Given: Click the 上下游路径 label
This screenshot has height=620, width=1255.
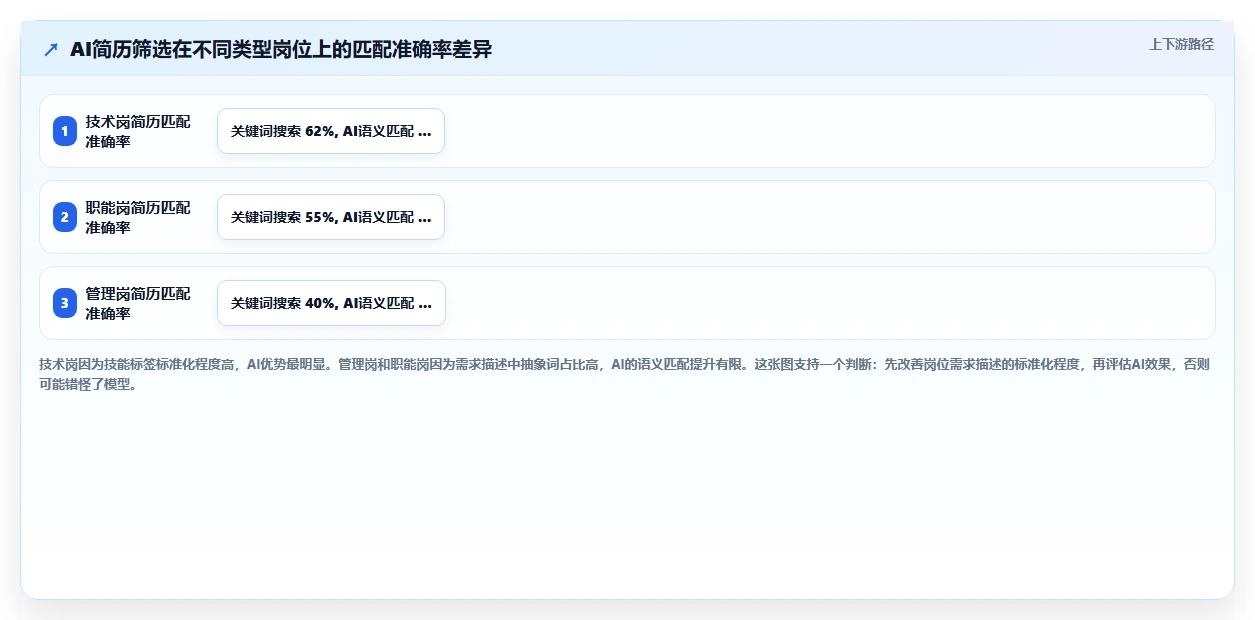Looking at the screenshot, I should [x=1181, y=44].
